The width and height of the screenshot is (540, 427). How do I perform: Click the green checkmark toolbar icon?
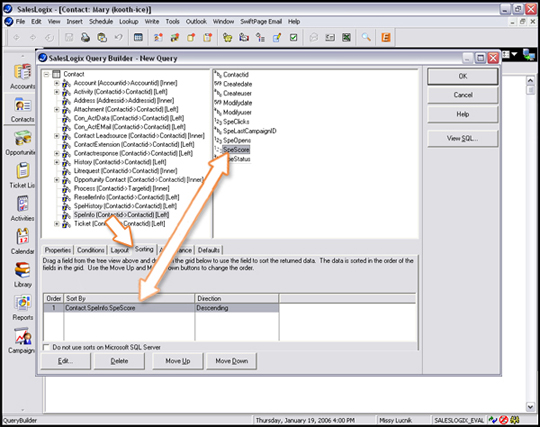[x=293, y=37]
